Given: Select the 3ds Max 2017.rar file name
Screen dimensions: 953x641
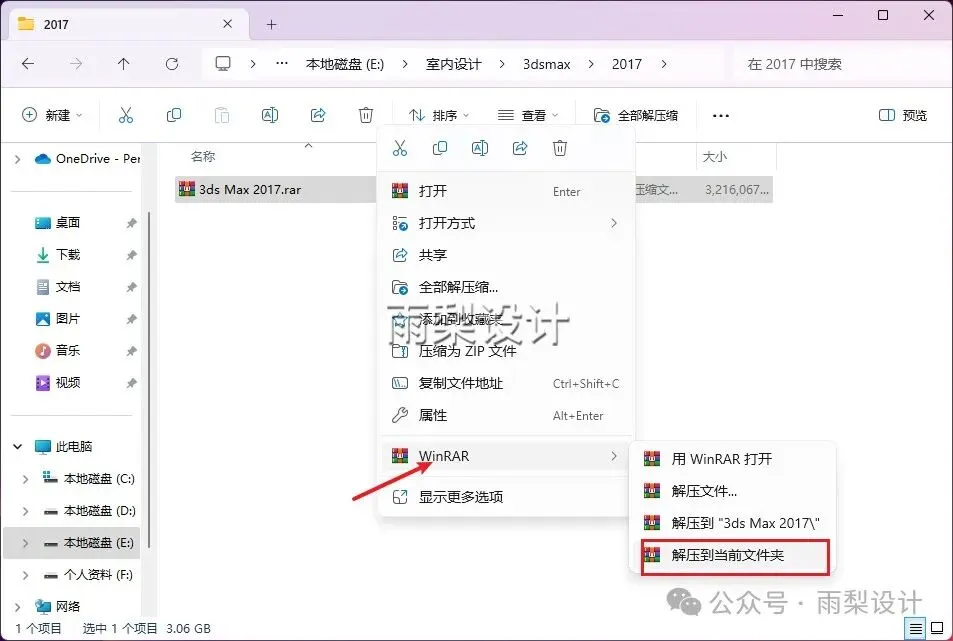Looking at the screenshot, I should pyautogui.click(x=250, y=190).
